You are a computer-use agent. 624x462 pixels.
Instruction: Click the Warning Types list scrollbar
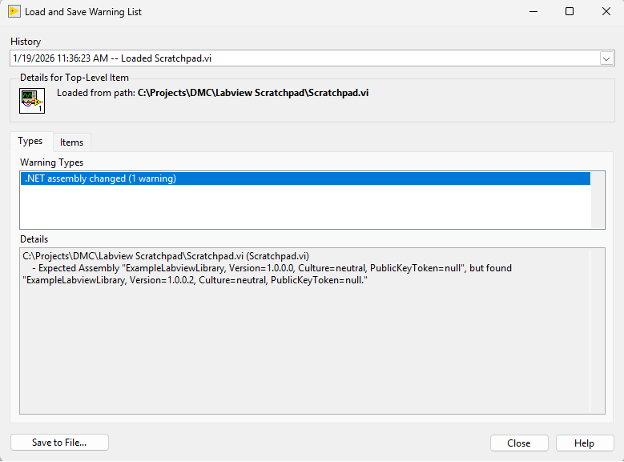[x=597, y=200]
